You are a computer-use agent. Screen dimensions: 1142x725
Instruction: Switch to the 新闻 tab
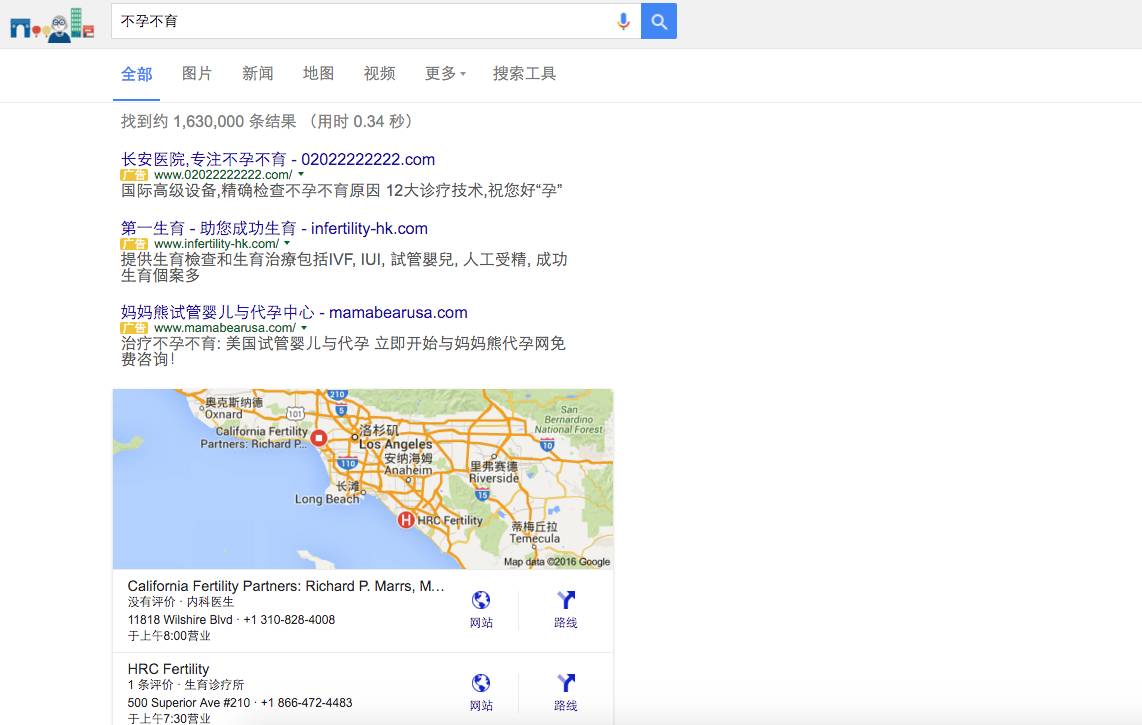(x=258, y=74)
